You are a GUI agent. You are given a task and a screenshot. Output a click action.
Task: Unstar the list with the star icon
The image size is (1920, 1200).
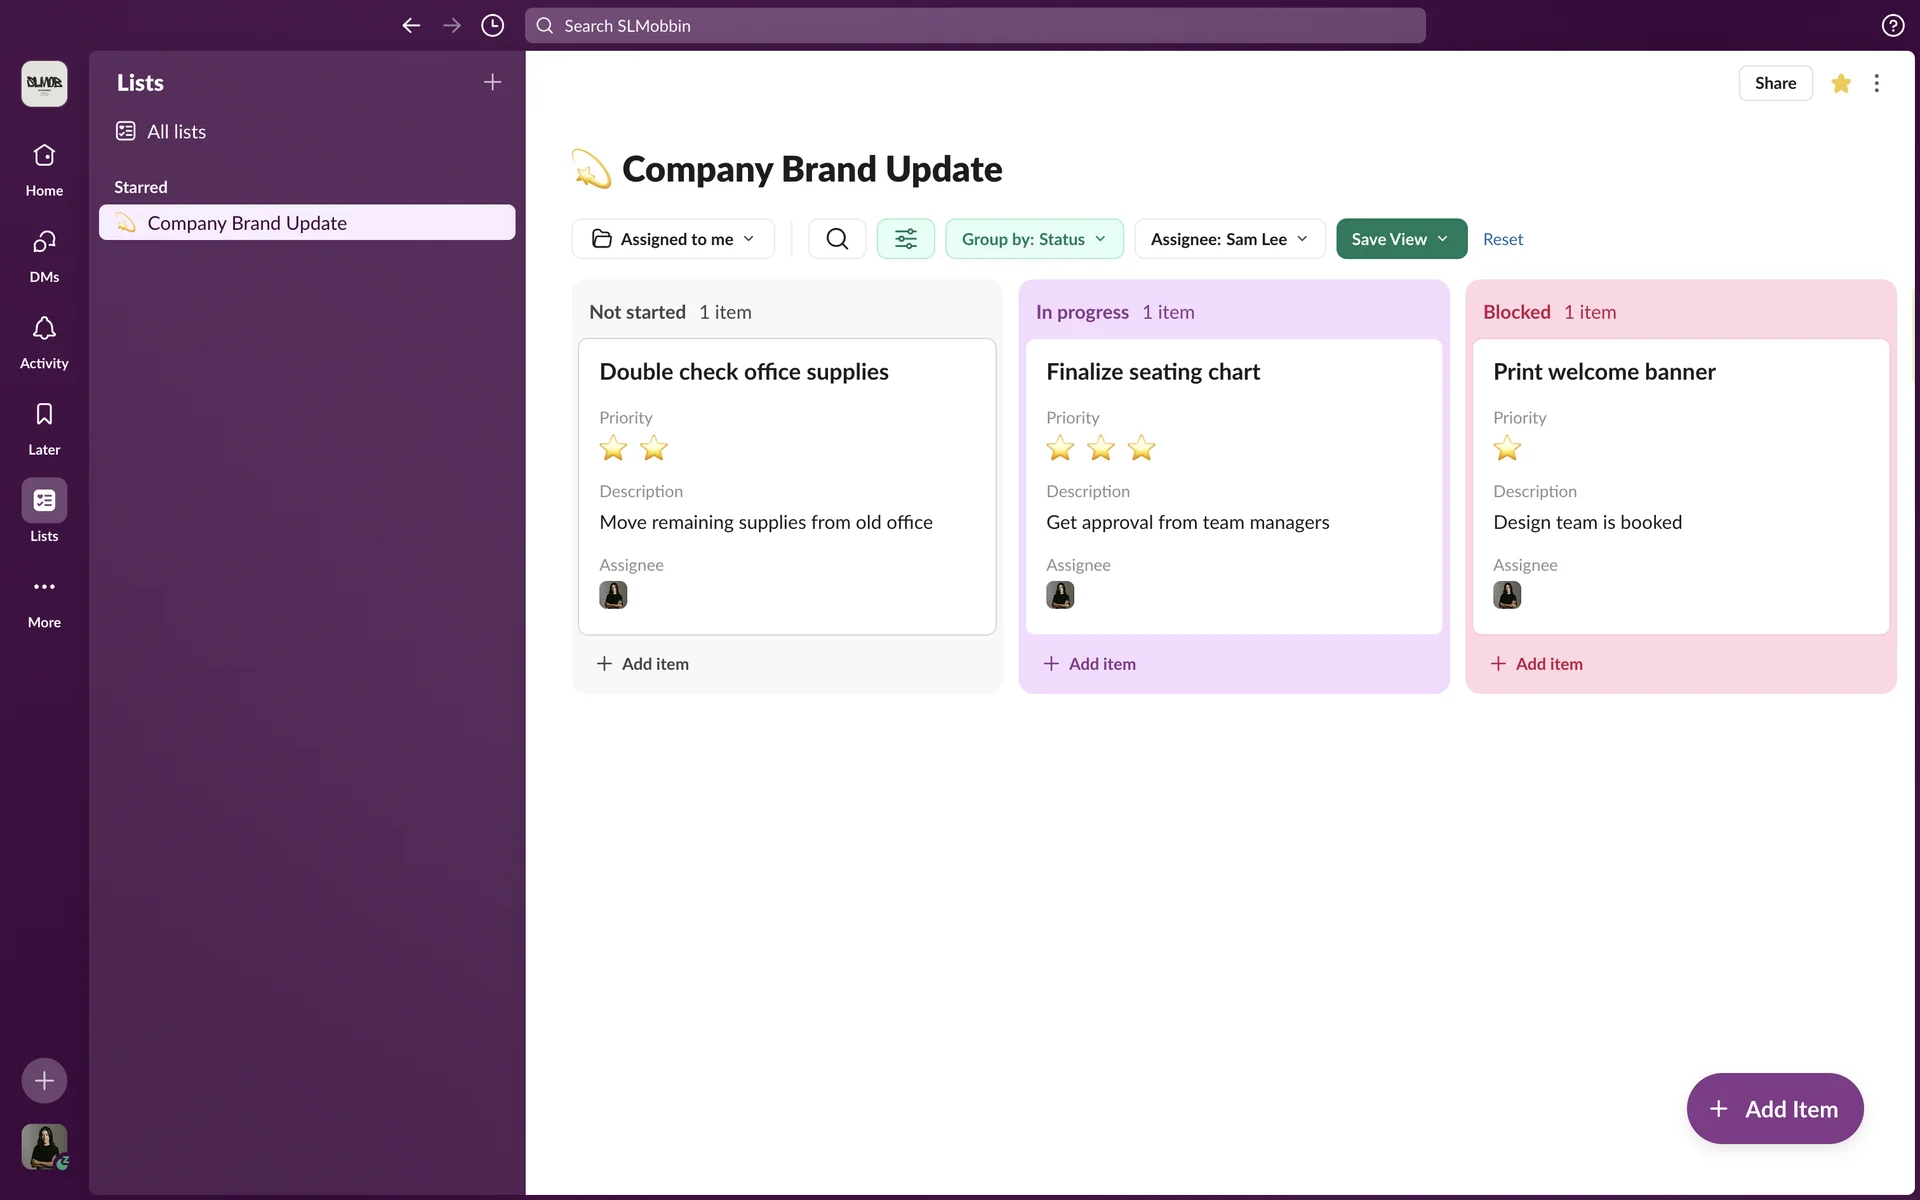pyautogui.click(x=1840, y=83)
